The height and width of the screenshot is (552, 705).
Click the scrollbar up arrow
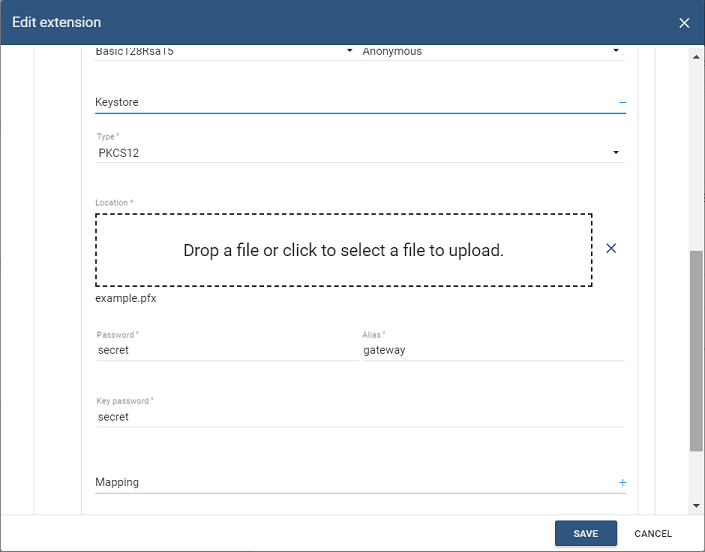[x=696, y=57]
